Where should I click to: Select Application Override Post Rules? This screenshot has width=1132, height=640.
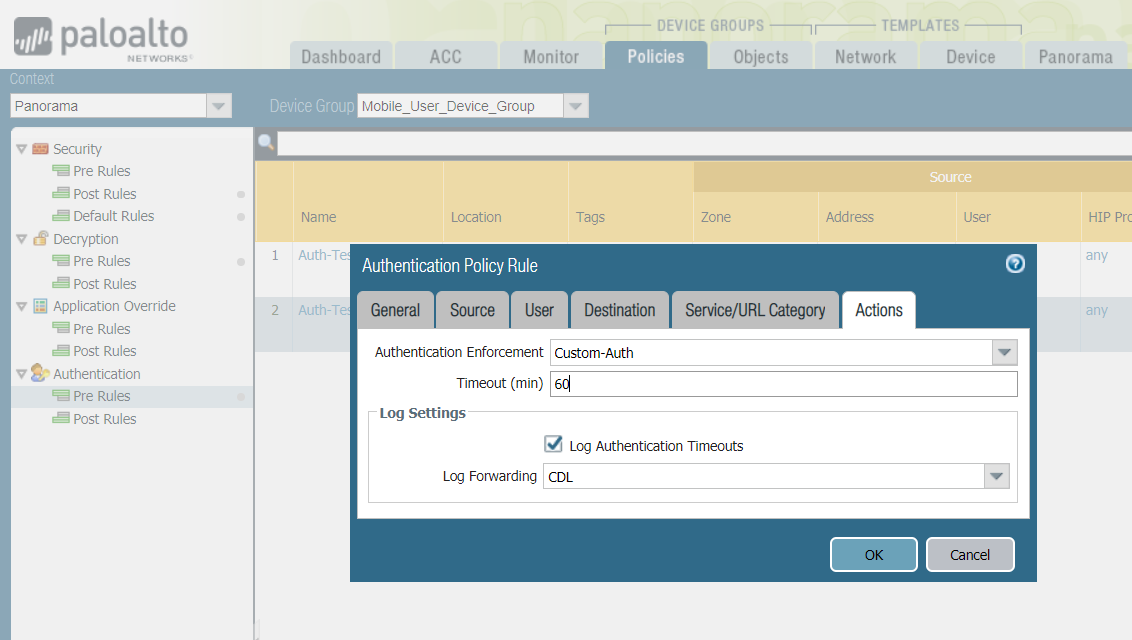point(105,351)
